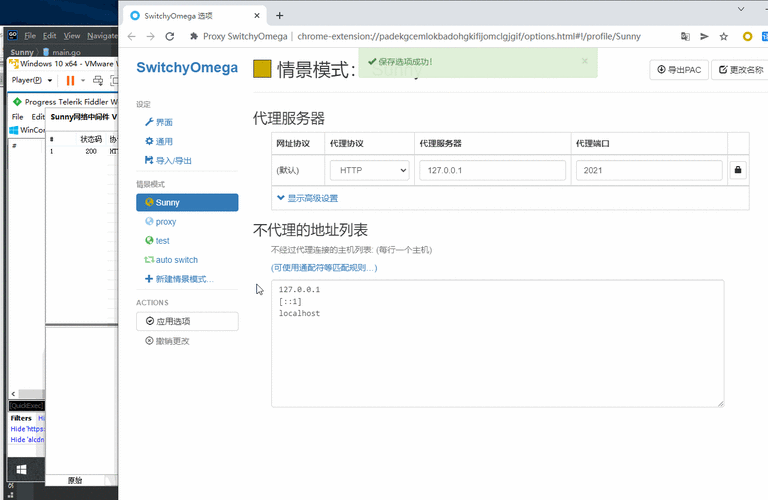Open the 通用 settings page
This screenshot has height=500, width=768.
point(159,141)
